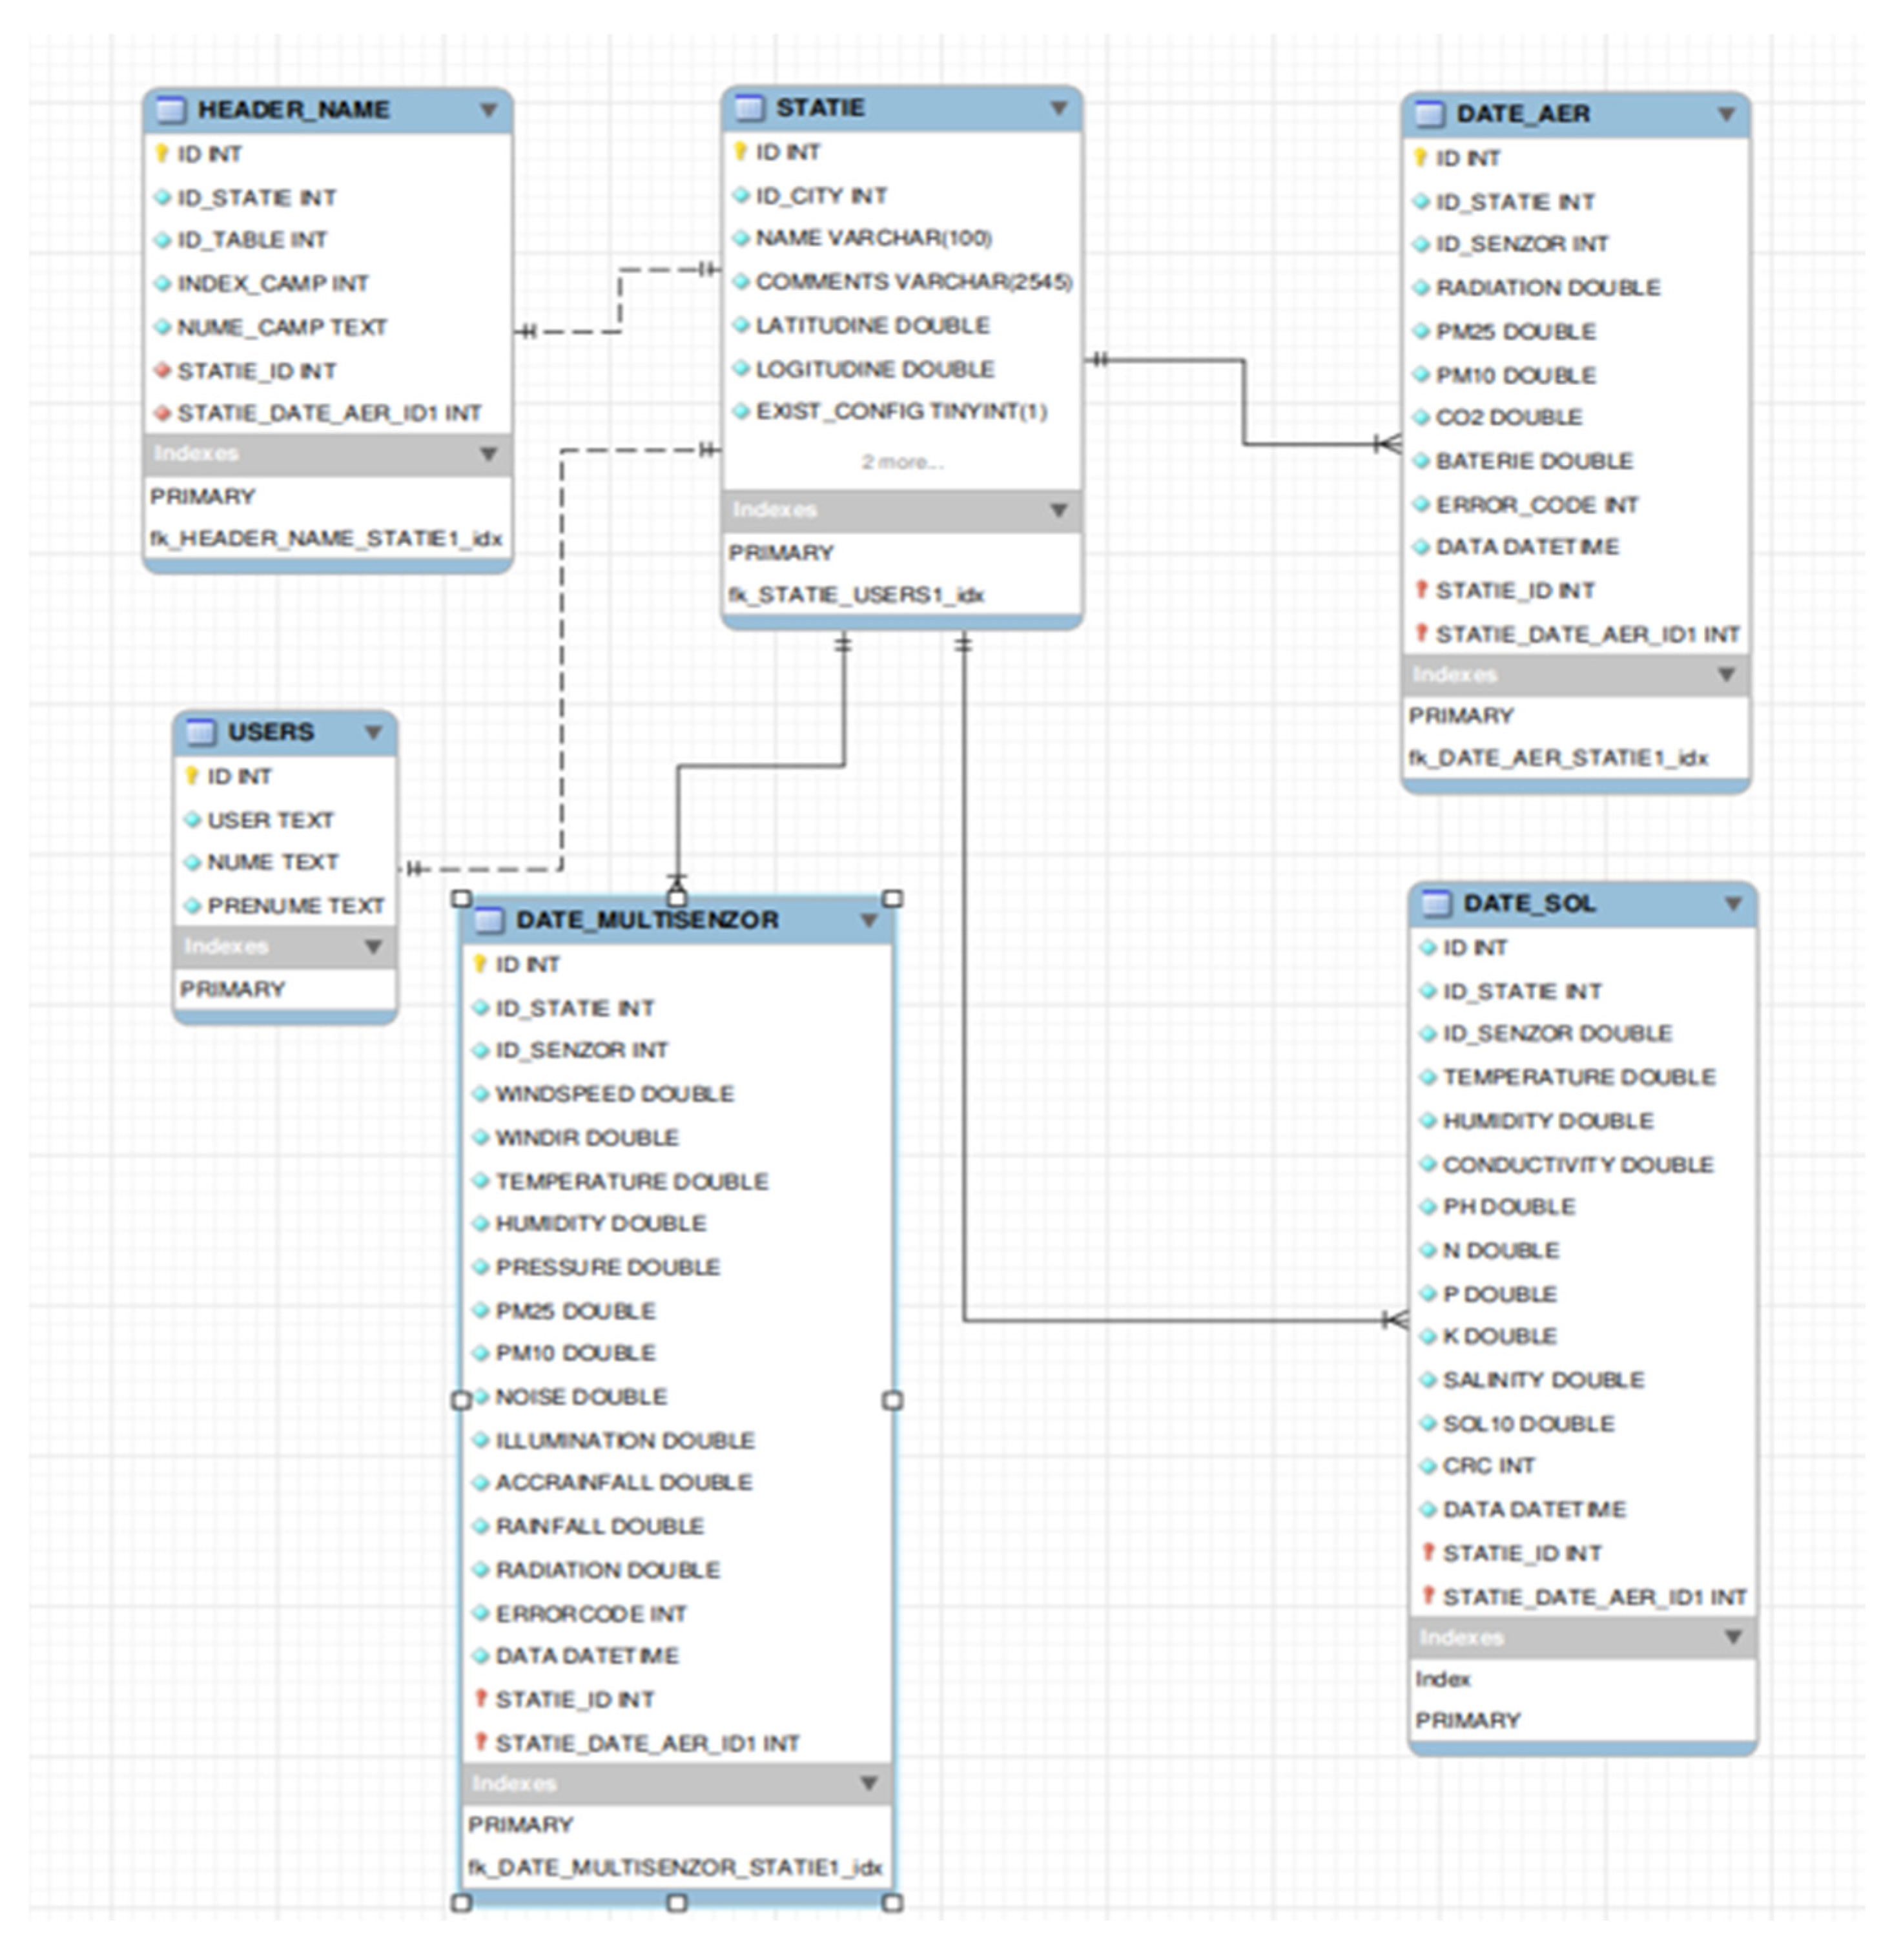Collapse the STATIE table with header arrow
The width and height of the screenshot is (1901, 1960).
(x=1058, y=107)
